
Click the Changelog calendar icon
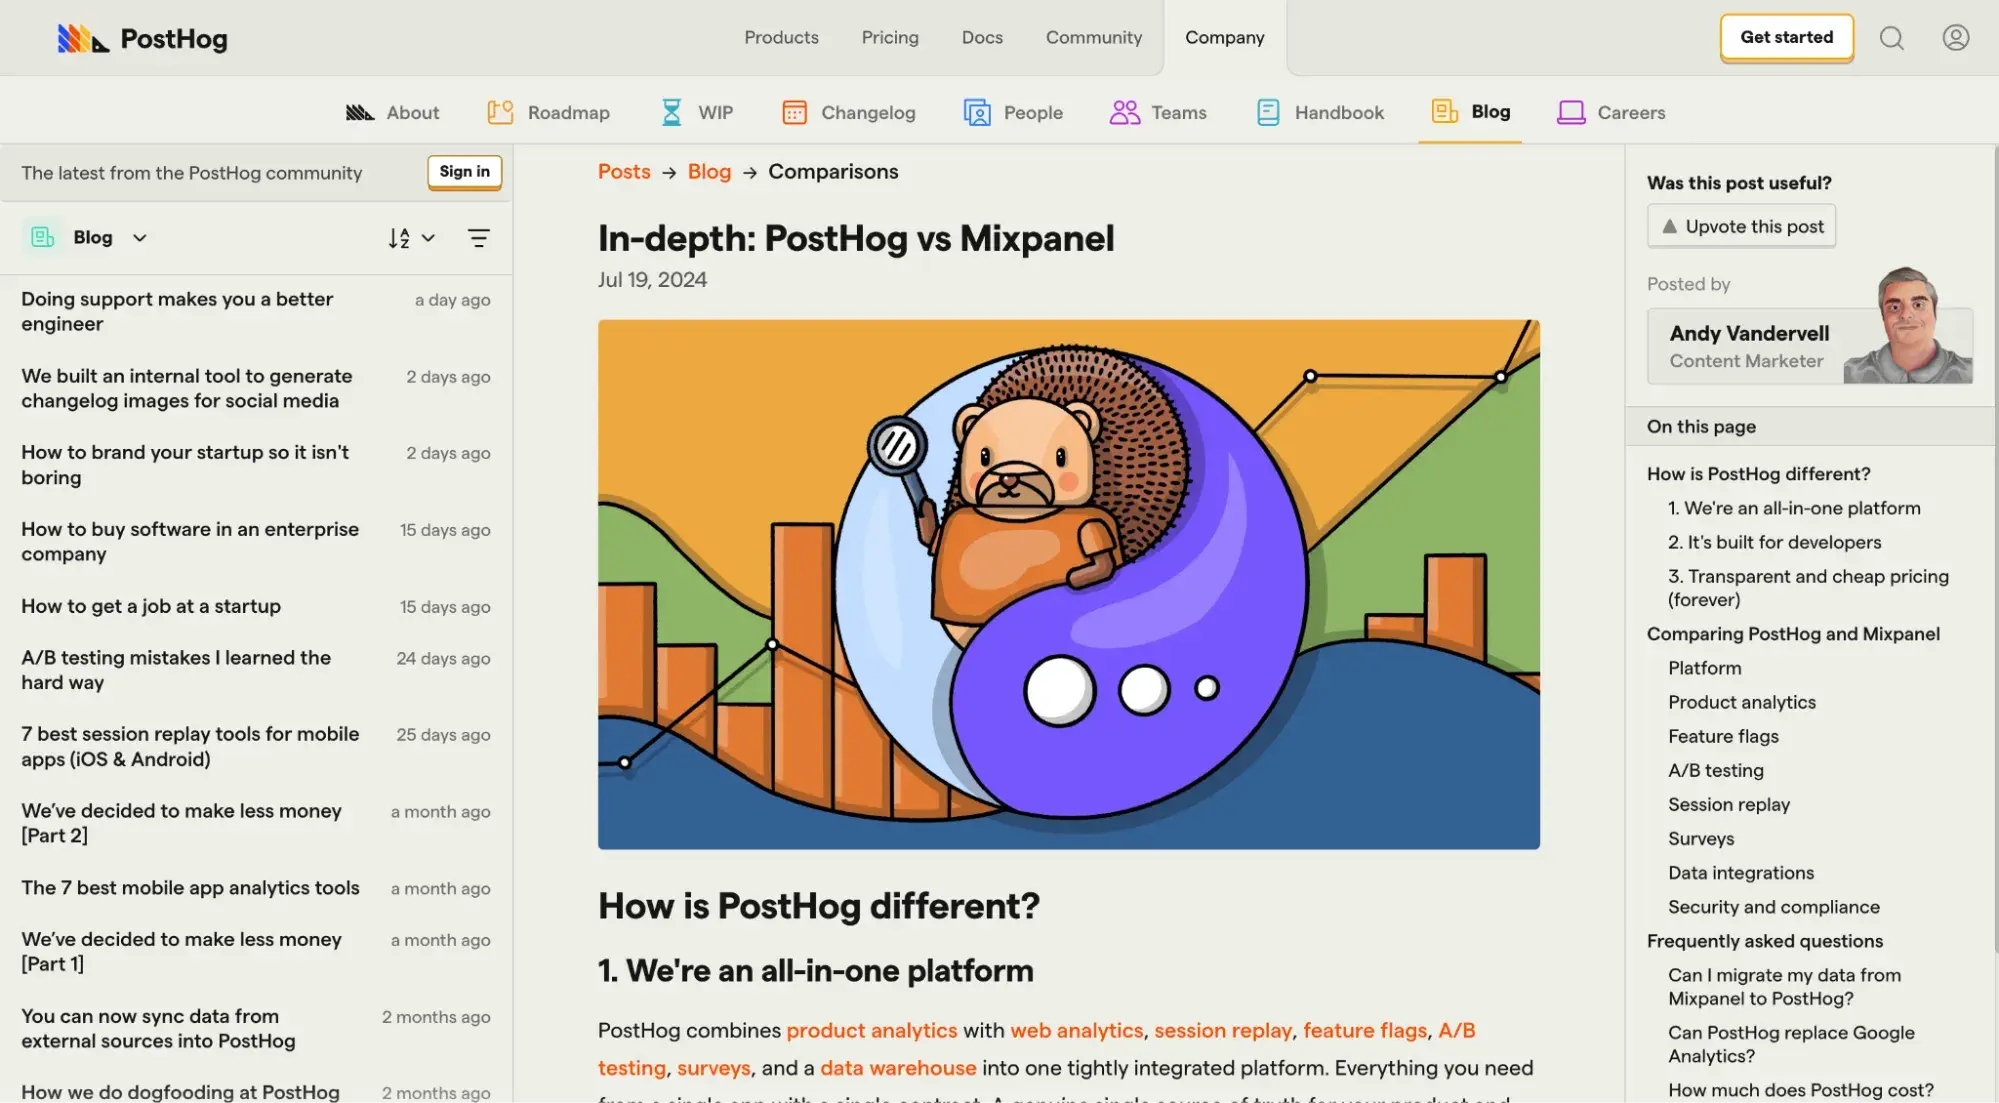click(x=792, y=110)
